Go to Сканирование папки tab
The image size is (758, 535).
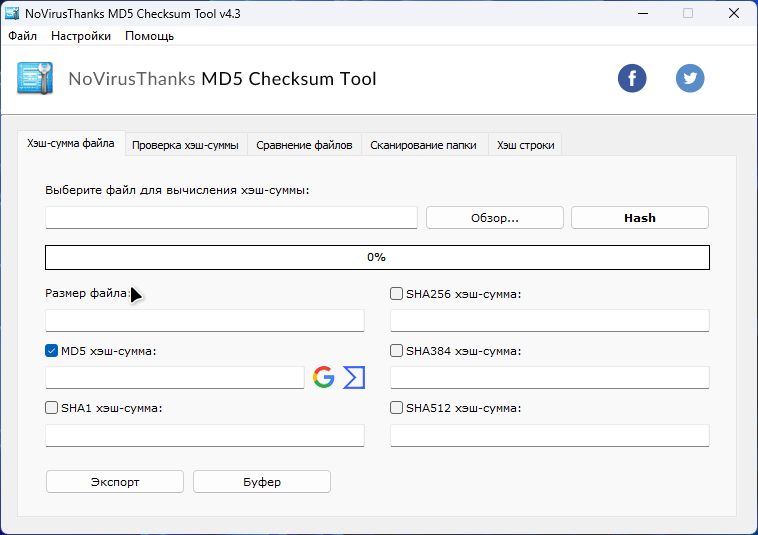click(423, 145)
